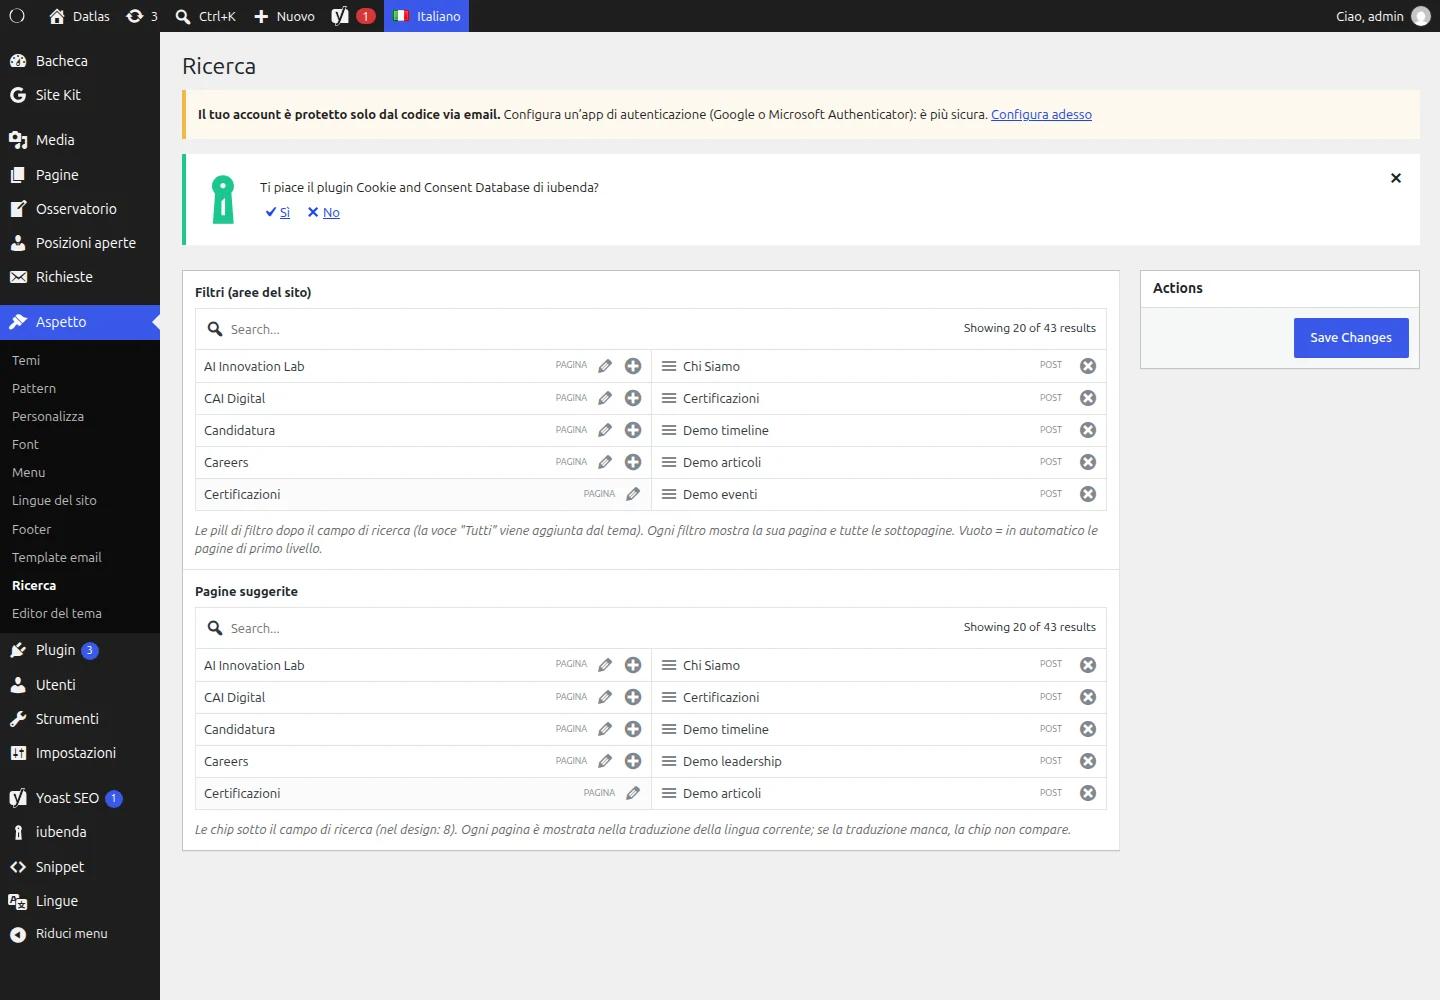
Task: Dismiss the iubenda plugin notice
Action: (1396, 178)
